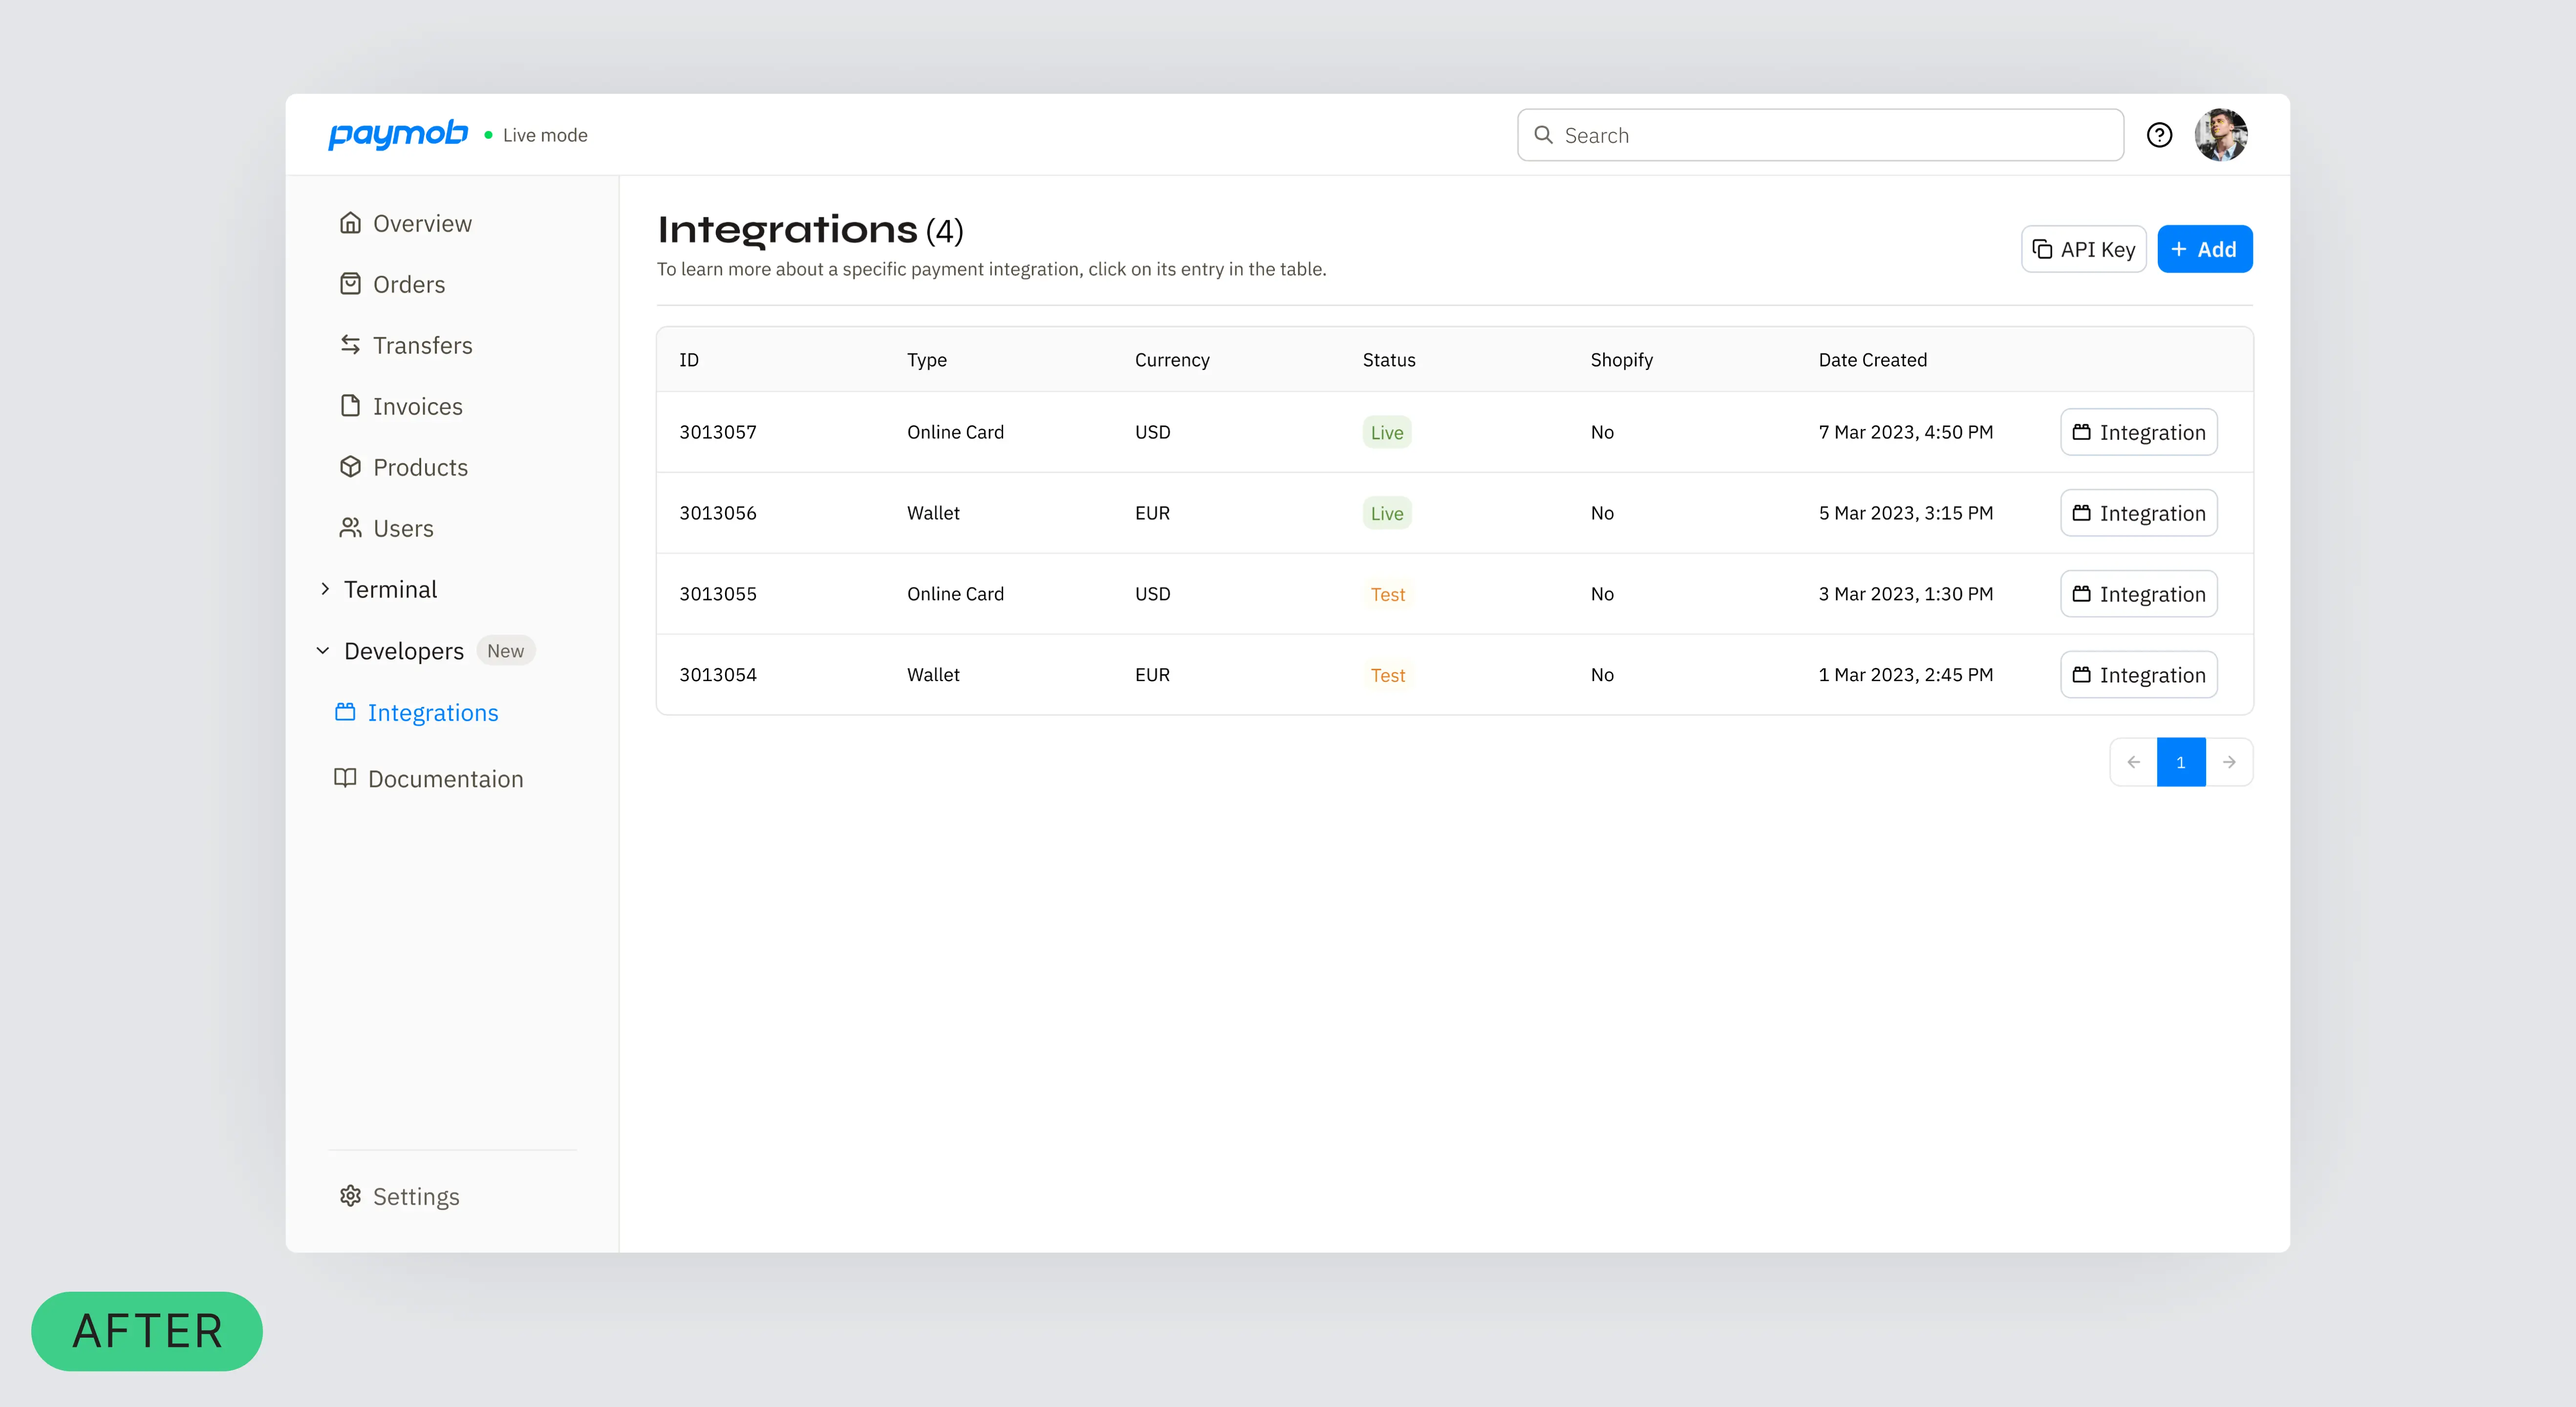This screenshot has height=1407, width=2576.
Task: Go to Orders in sidebar
Action: click(408, 284)
